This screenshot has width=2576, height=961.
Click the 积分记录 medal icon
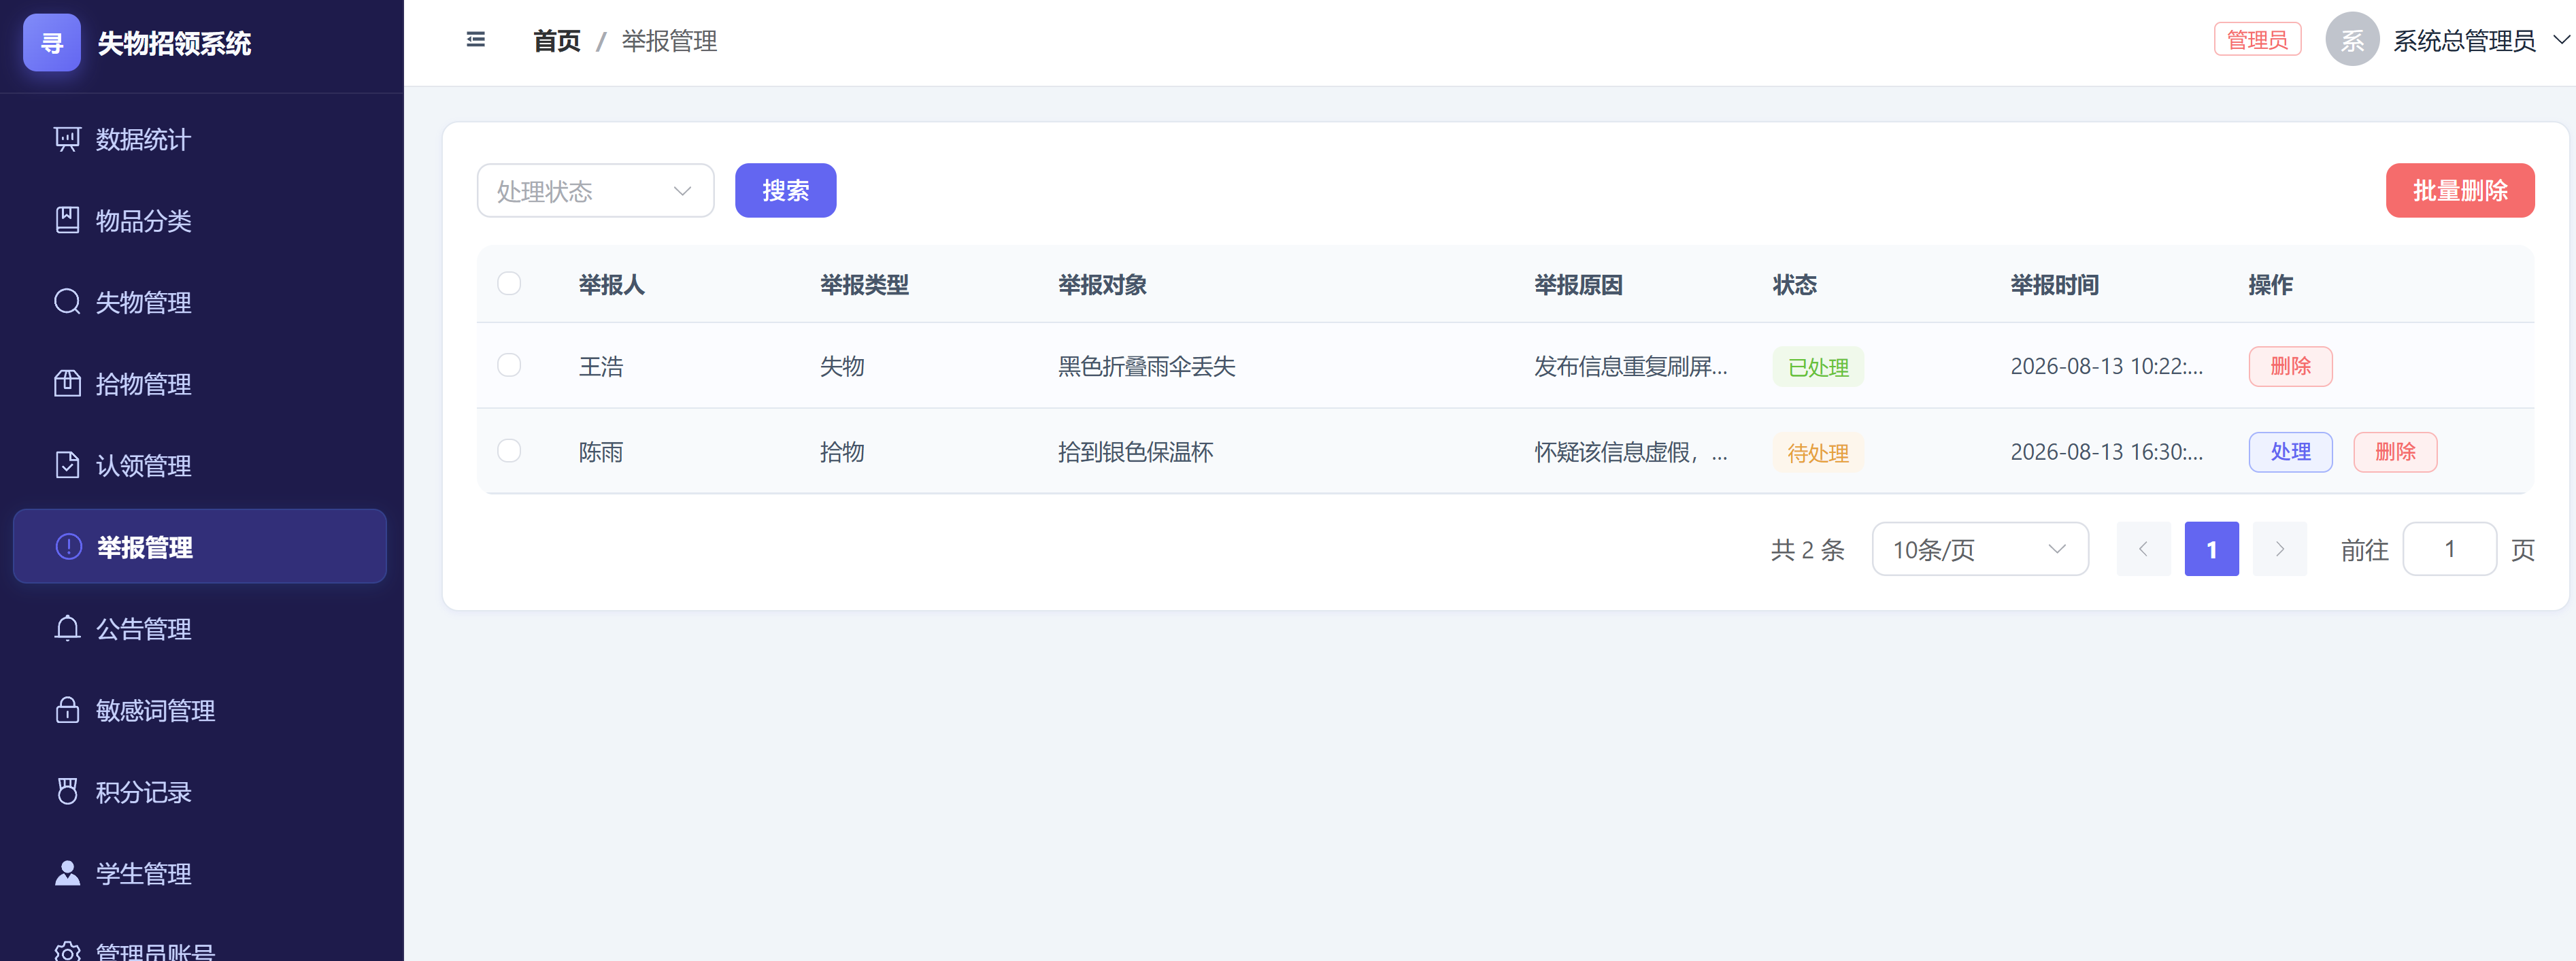click(67, 791)
